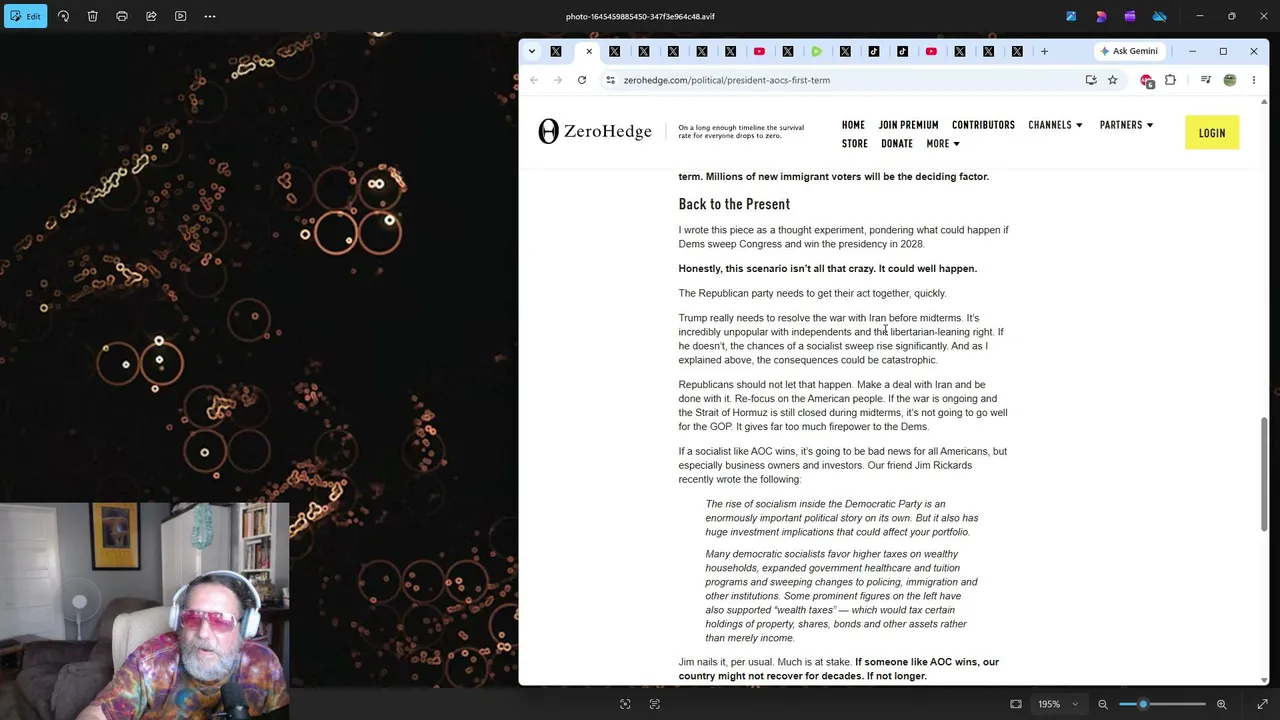Open the Chrome three-dot menu

(1253, 80)
